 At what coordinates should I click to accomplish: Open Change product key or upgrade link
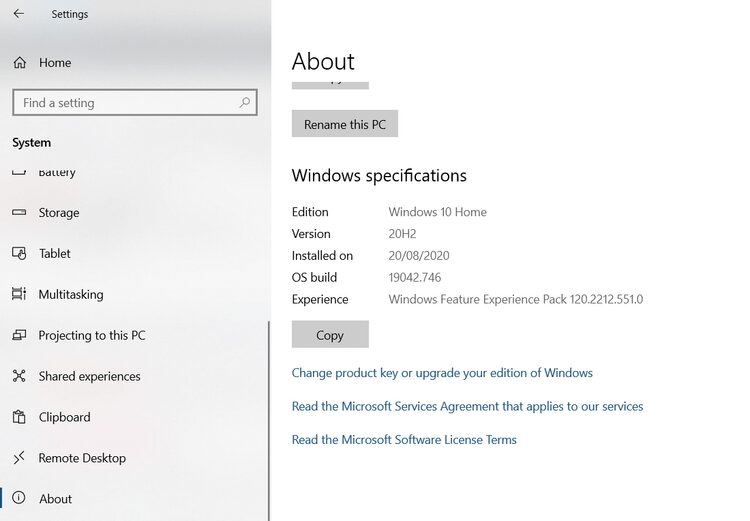(x=442, y=373)
